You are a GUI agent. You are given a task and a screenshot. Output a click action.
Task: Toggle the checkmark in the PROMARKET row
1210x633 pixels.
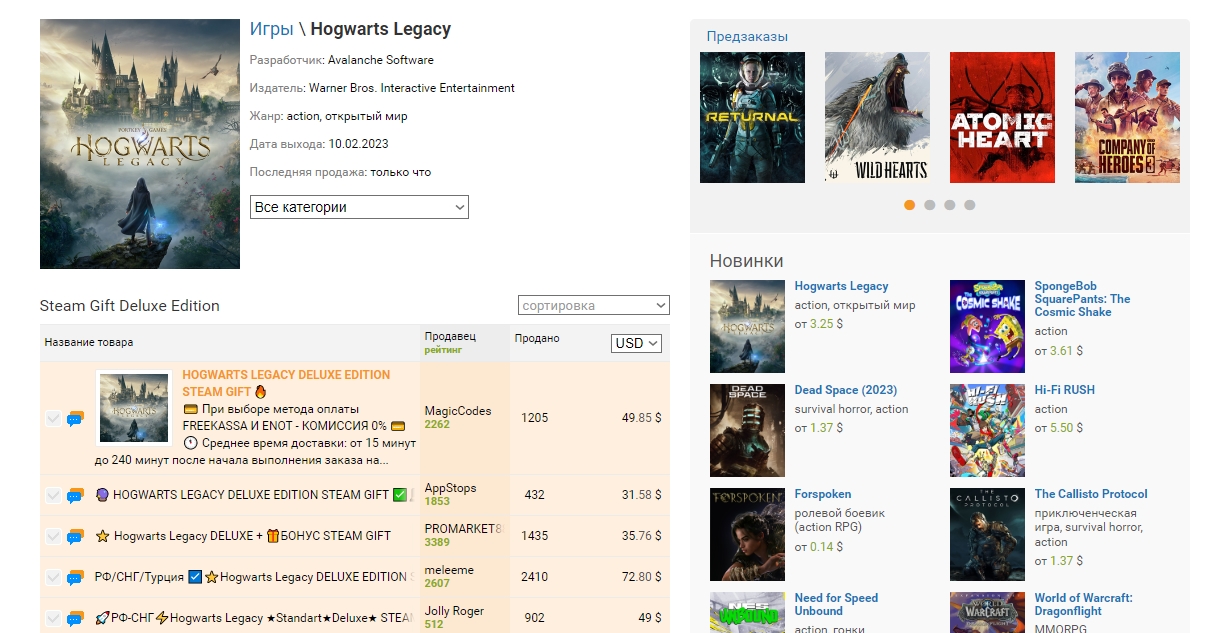click(53, 536)
